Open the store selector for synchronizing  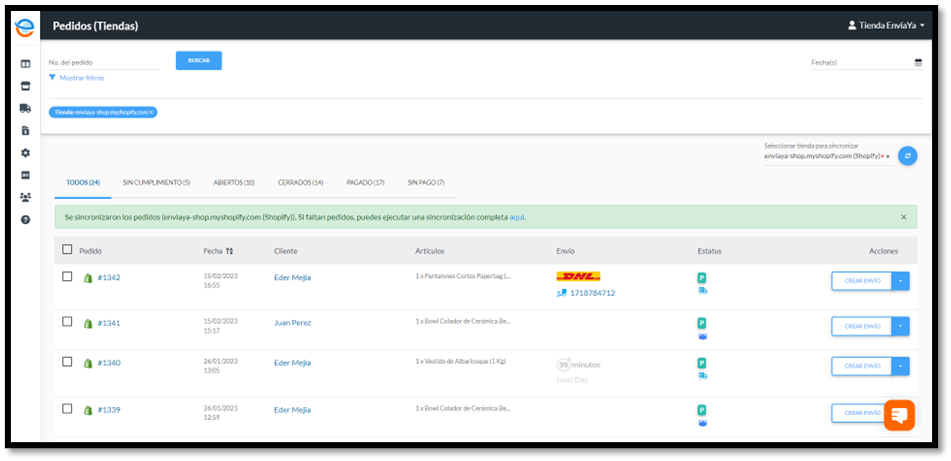tap(827, 156)
